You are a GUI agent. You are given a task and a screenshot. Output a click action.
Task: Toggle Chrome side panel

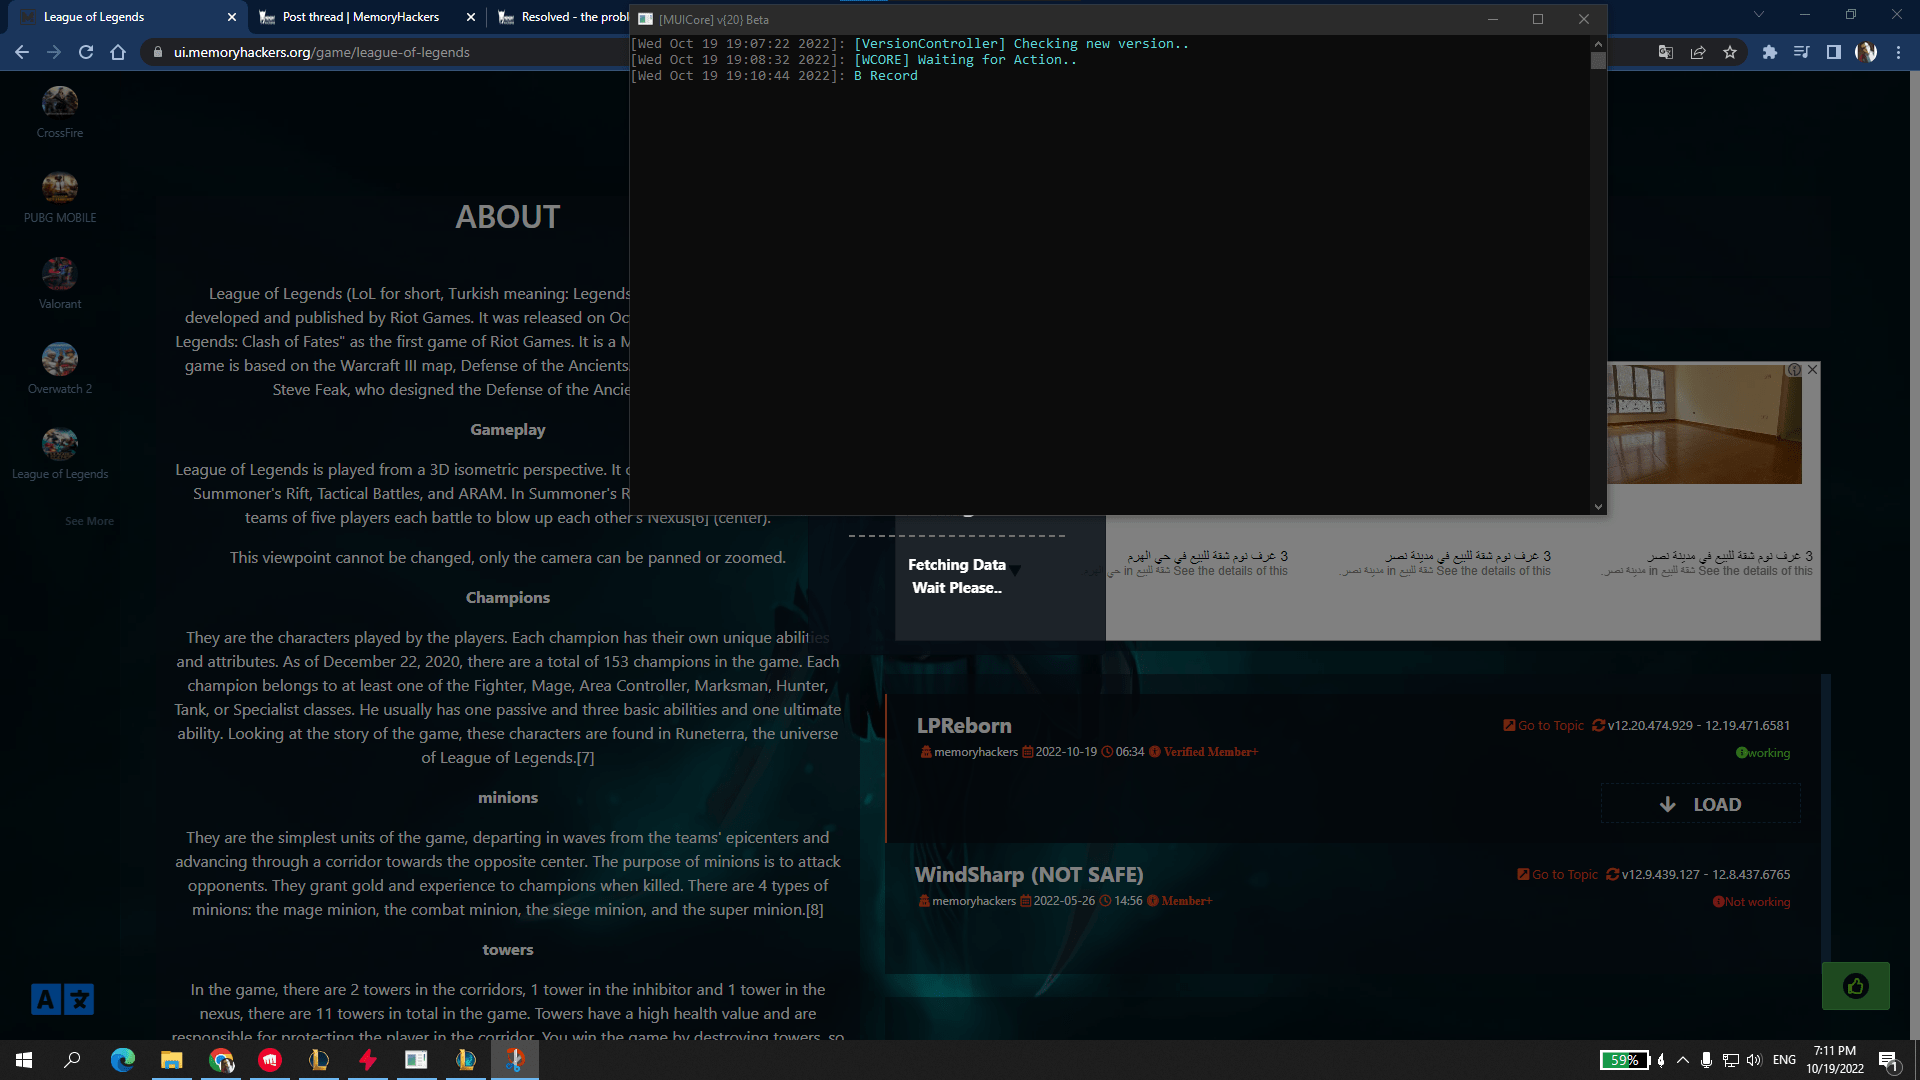(1834, 52)
